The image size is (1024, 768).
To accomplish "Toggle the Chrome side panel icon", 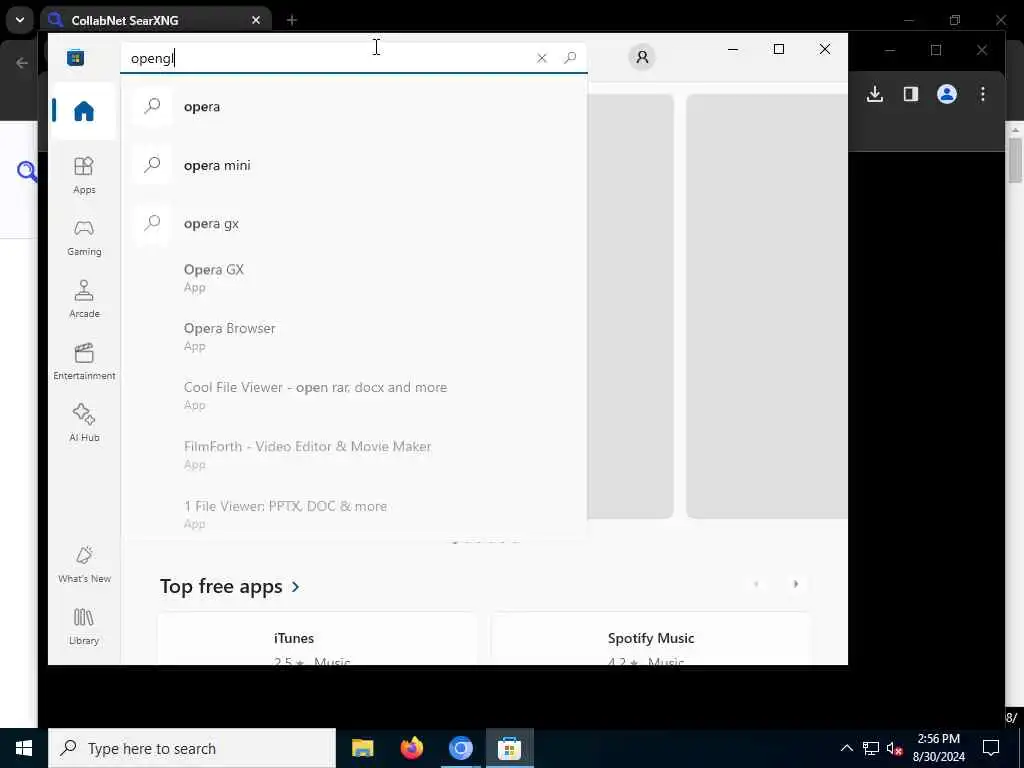I will (x=910, y=95).
